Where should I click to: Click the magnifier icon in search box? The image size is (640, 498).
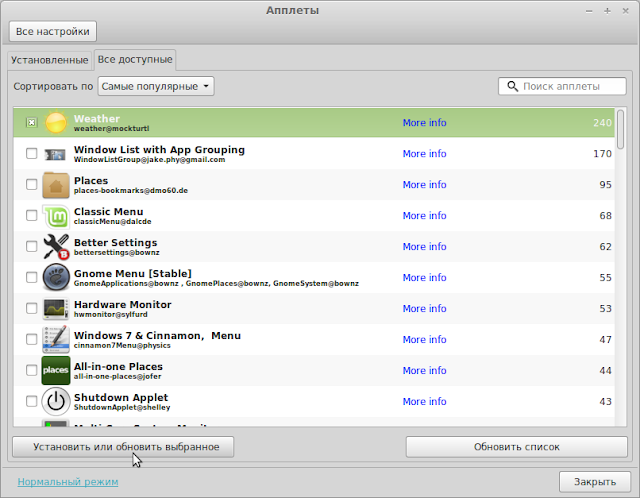pyautogui.click(x=512, y=86)
